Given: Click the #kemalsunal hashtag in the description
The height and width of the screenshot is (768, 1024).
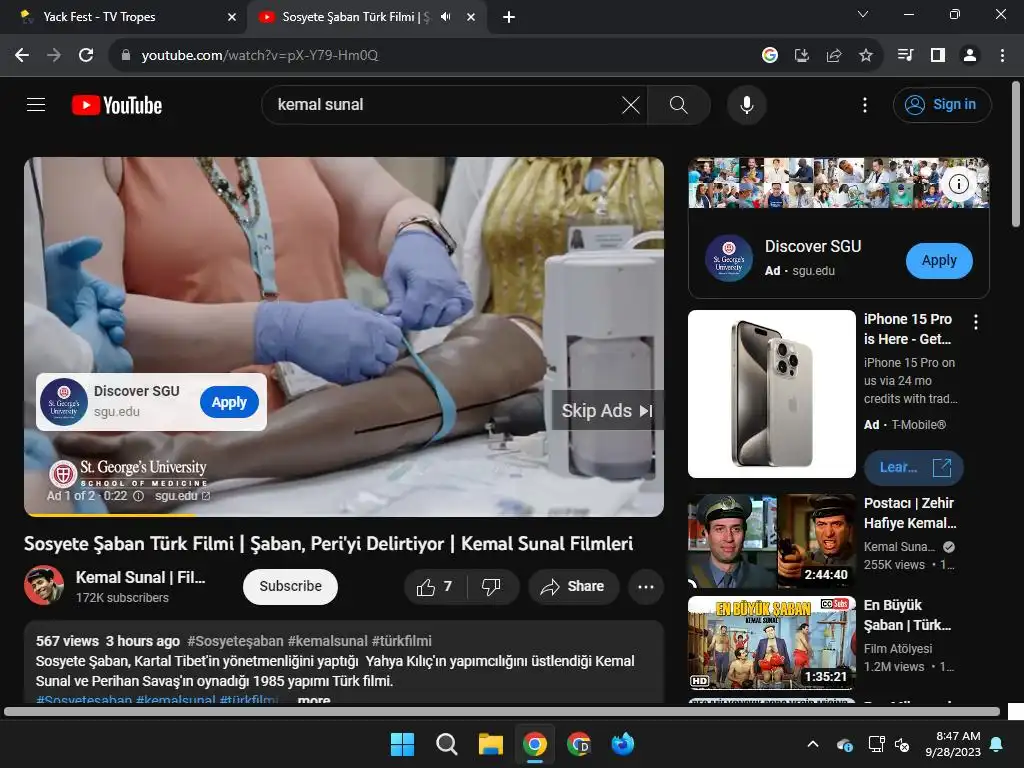Looking at the screenshot, I should [176, 699].
